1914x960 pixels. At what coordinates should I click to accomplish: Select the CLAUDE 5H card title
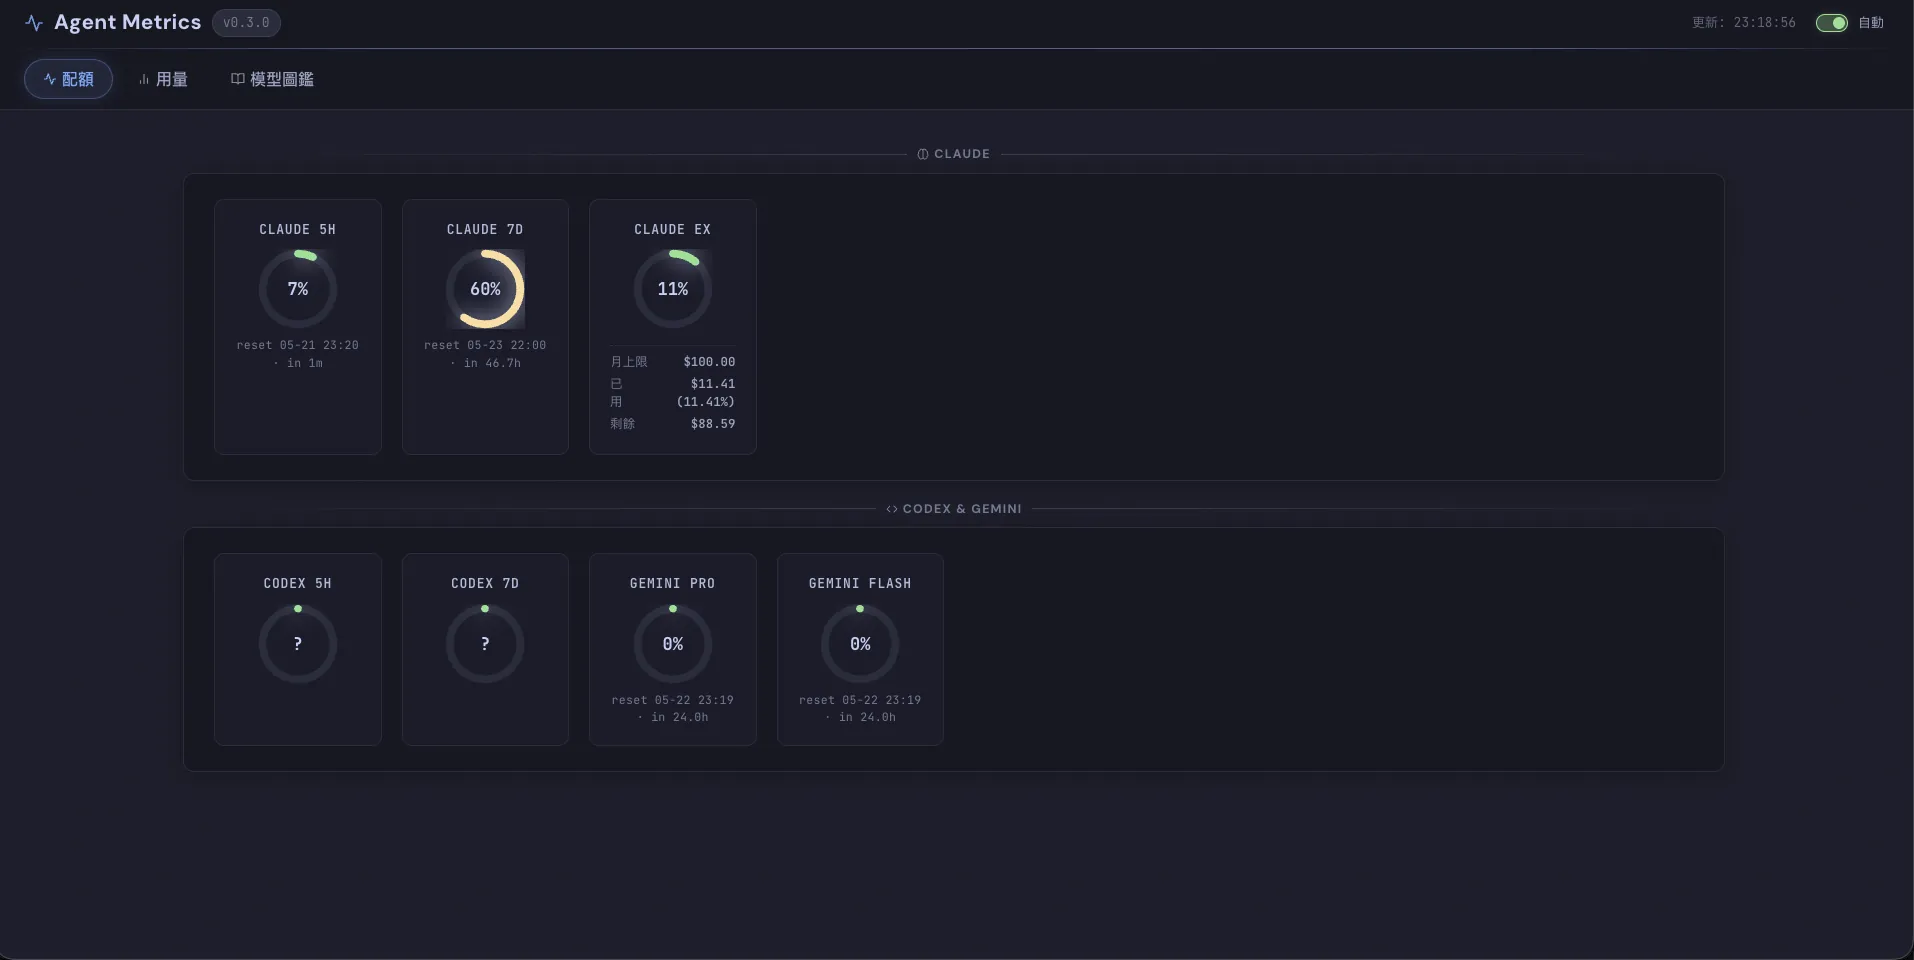298,230
